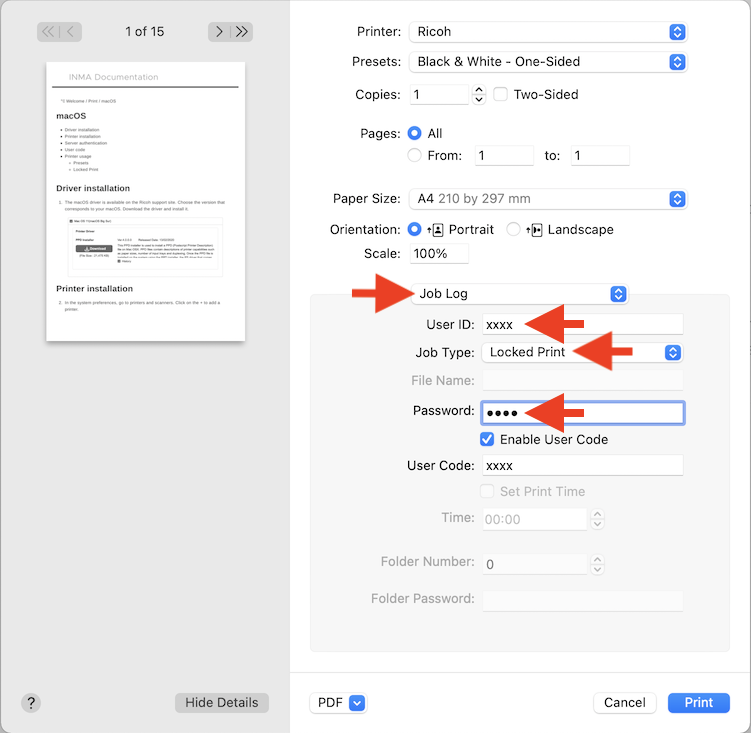Viewport: 751px width, 733px height.
Task: Jump to the last page preview
Action: pyautogui.click(x=241, y=32)
